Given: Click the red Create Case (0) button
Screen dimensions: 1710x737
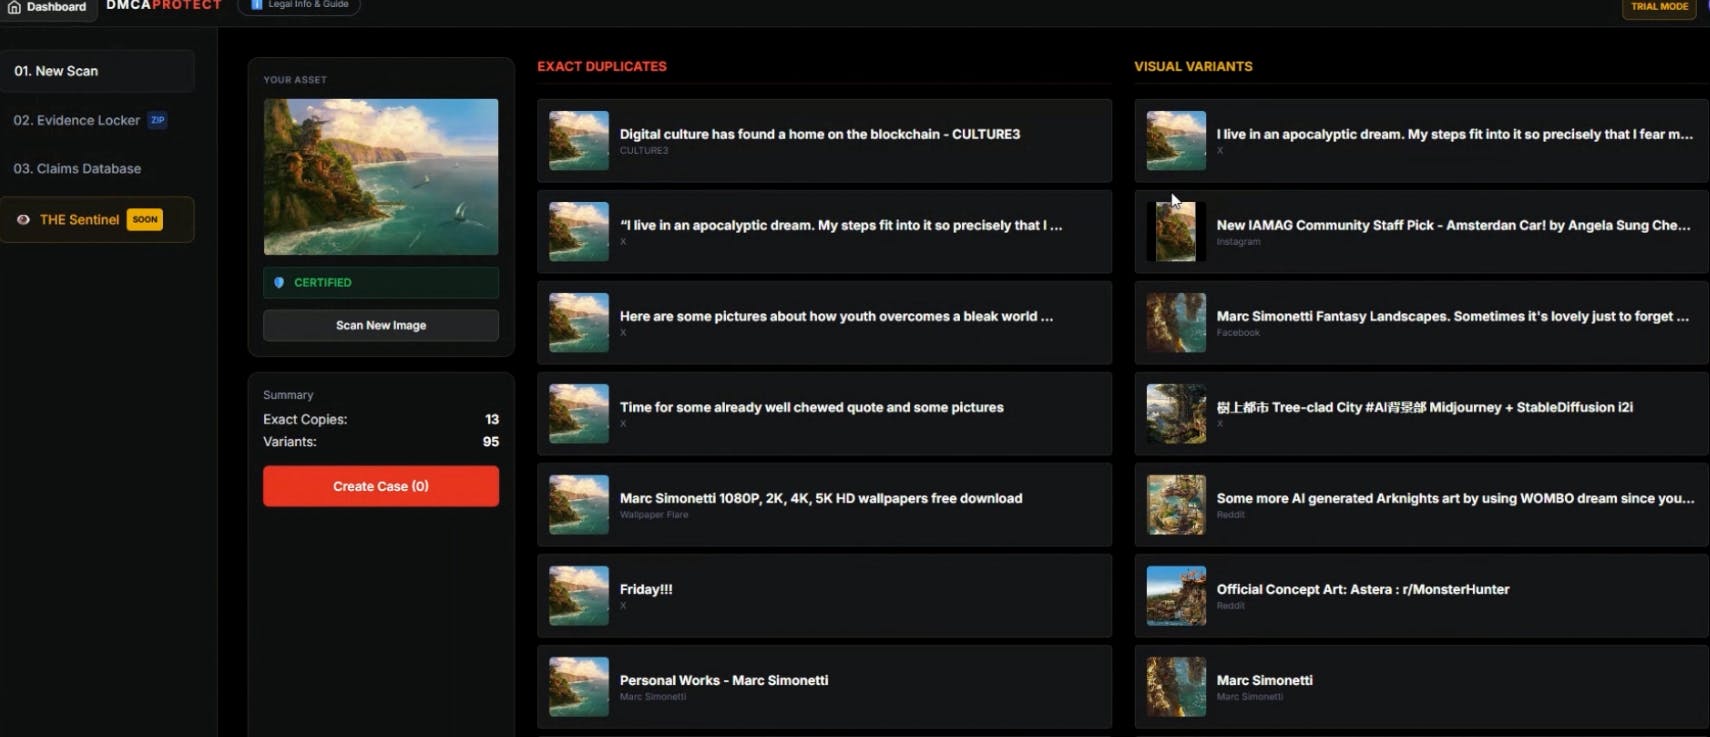Looking at the screenshot, I should (x=381, y=486).
